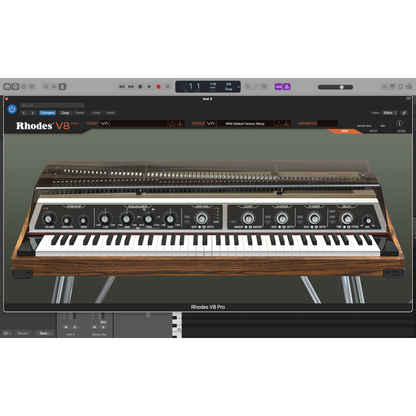Click the PRESET load icon
416x416 pixels.
click(180, 123)
